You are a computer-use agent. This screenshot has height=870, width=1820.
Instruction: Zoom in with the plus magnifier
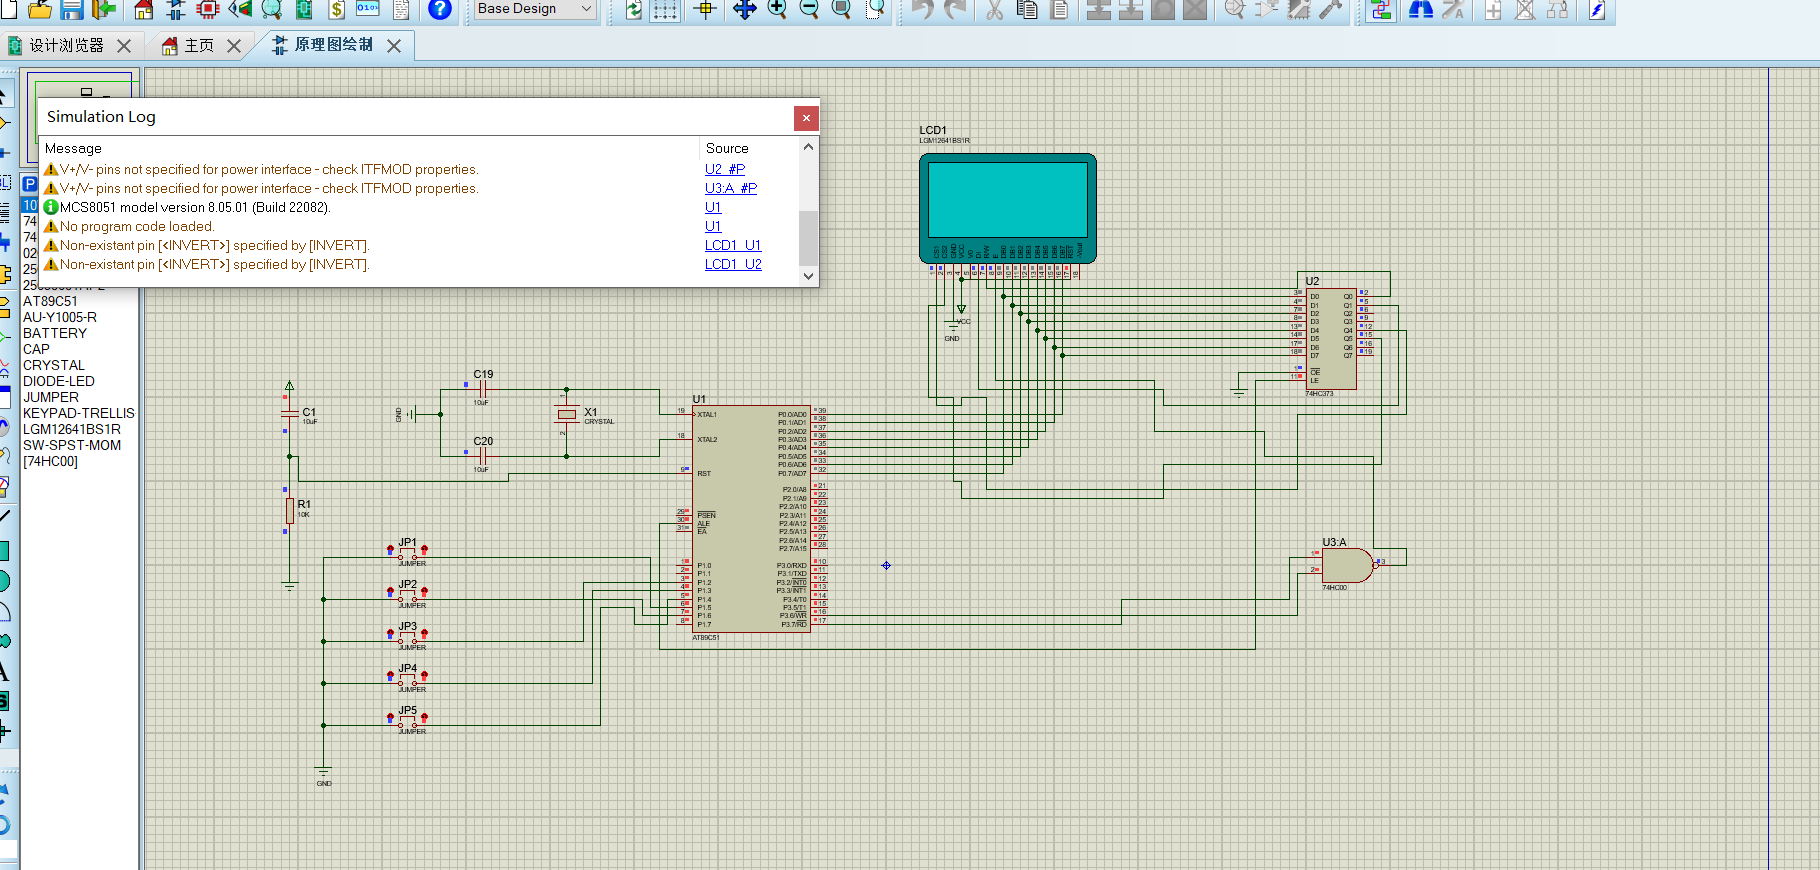click(x=777, y=10)
